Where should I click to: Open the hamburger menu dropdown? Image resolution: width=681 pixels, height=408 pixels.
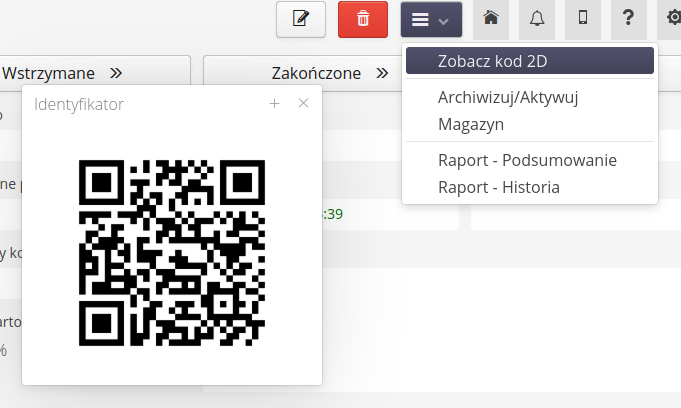431,19
